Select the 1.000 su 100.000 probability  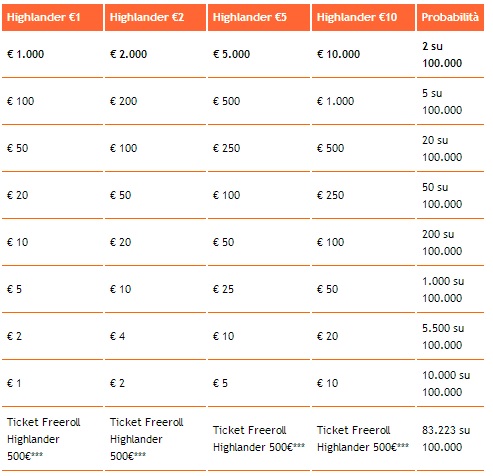443,289
